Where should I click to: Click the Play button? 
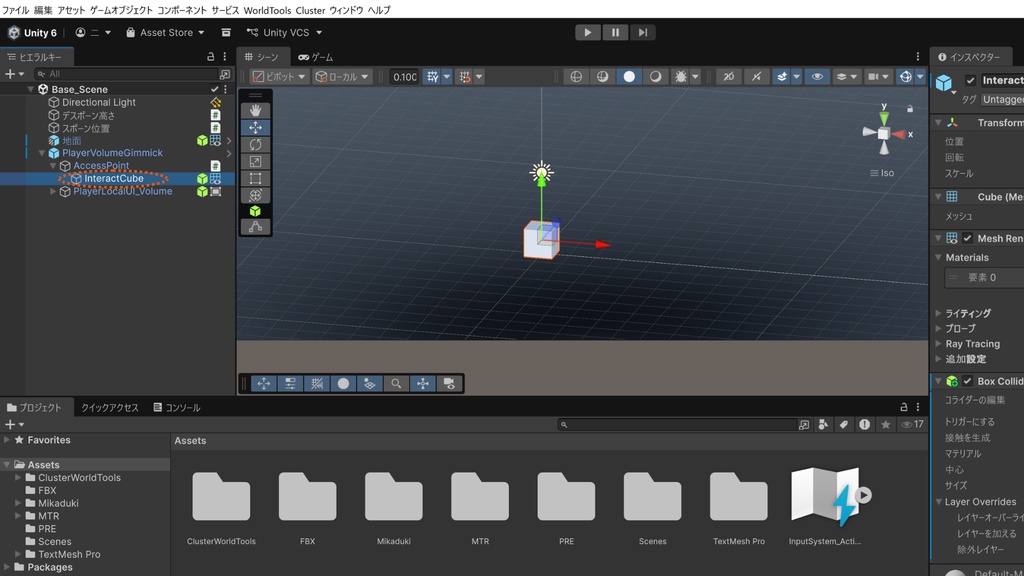pyautogui.click(x=588, y=33)
